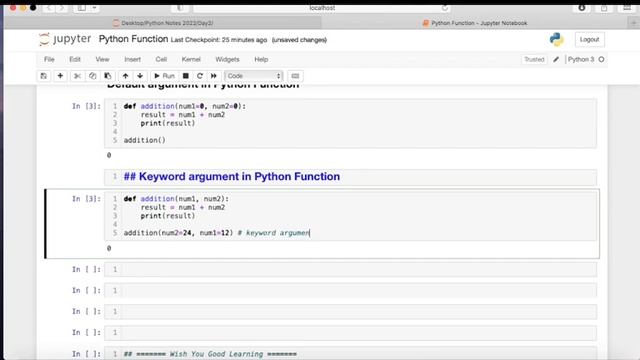640x360 pixels.
Task: Interrupt the kernel with the stop icon
Action: (185, 76)
